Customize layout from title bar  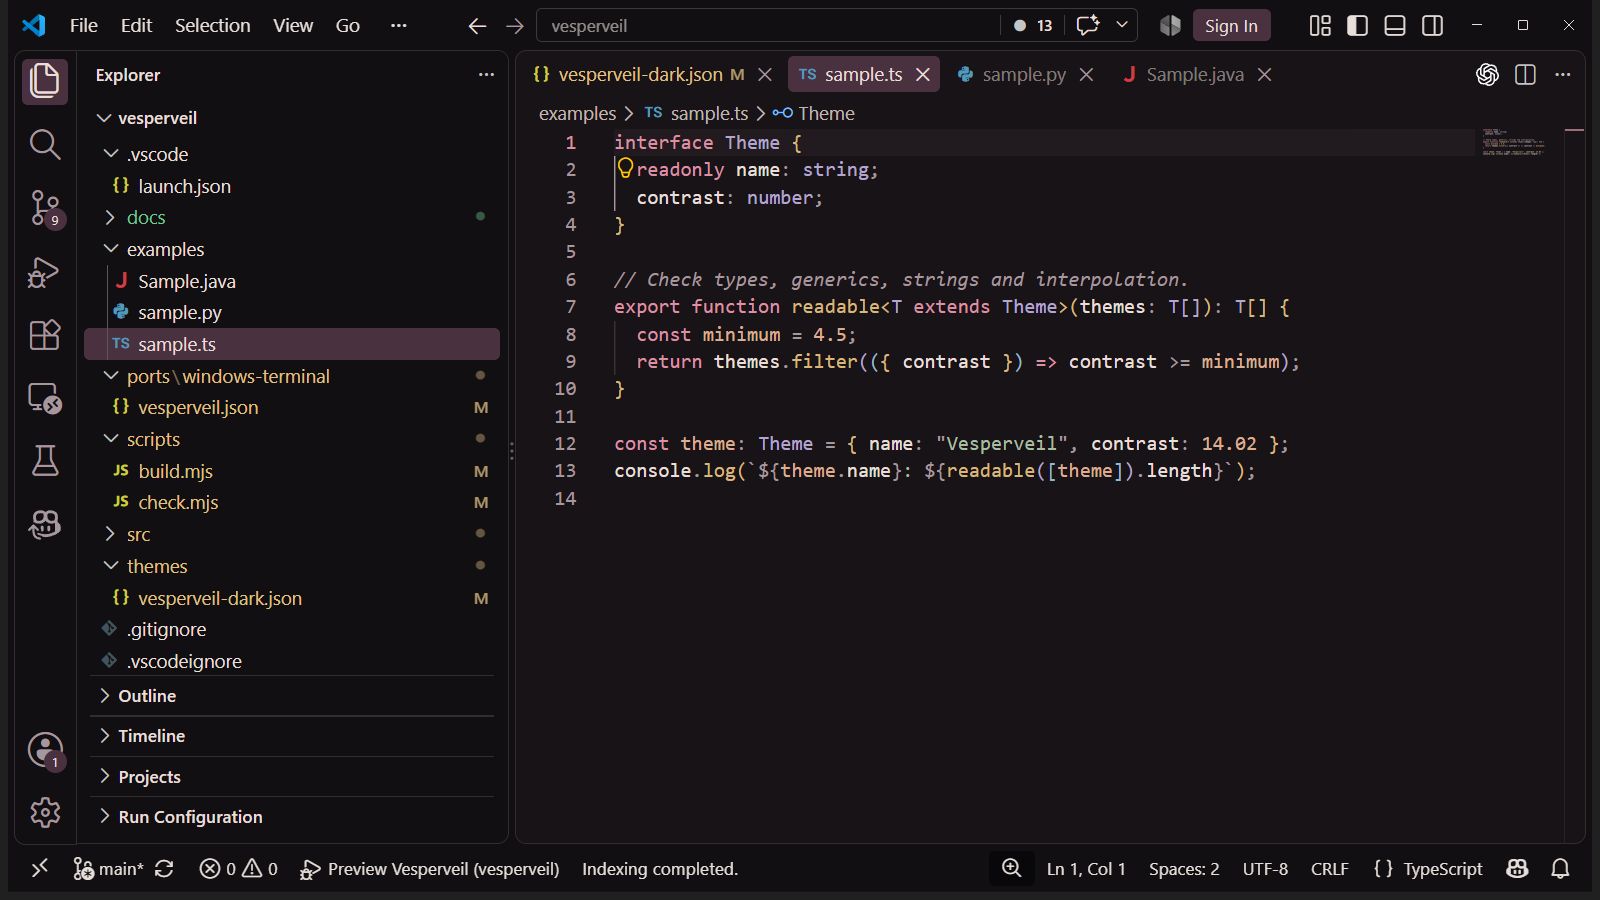click(x=1320, y=26)
